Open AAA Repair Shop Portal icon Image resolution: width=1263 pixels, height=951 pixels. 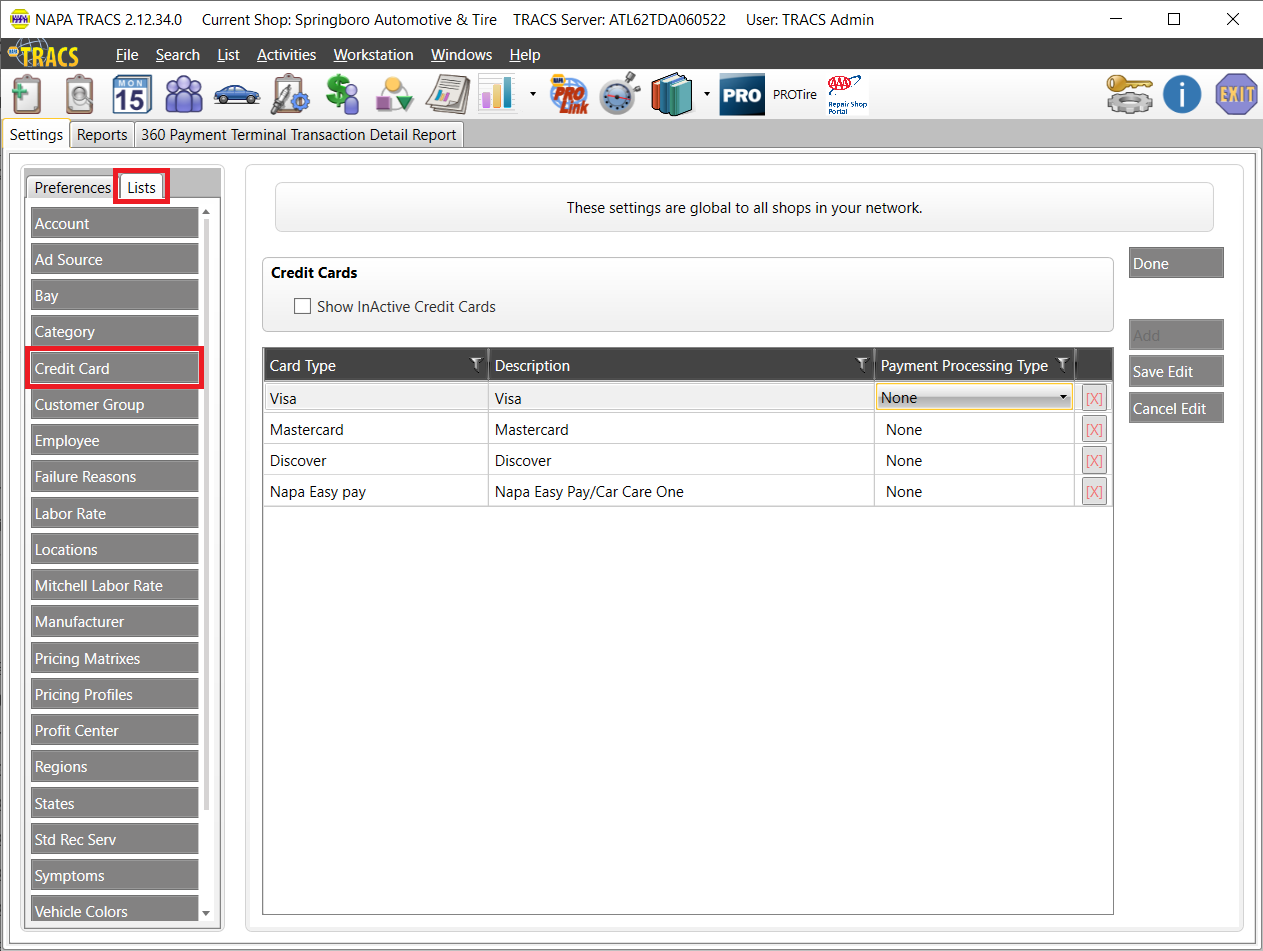click(x=847, y=95)
